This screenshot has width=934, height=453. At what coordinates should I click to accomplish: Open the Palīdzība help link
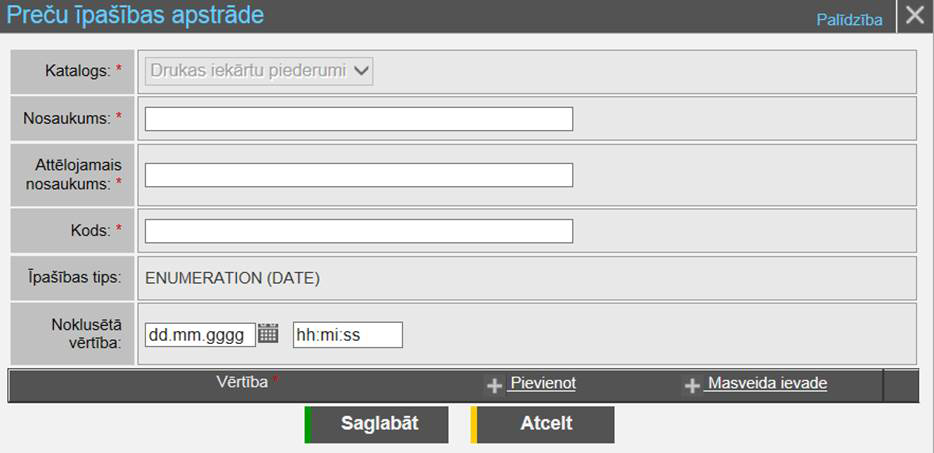point(849,20)
